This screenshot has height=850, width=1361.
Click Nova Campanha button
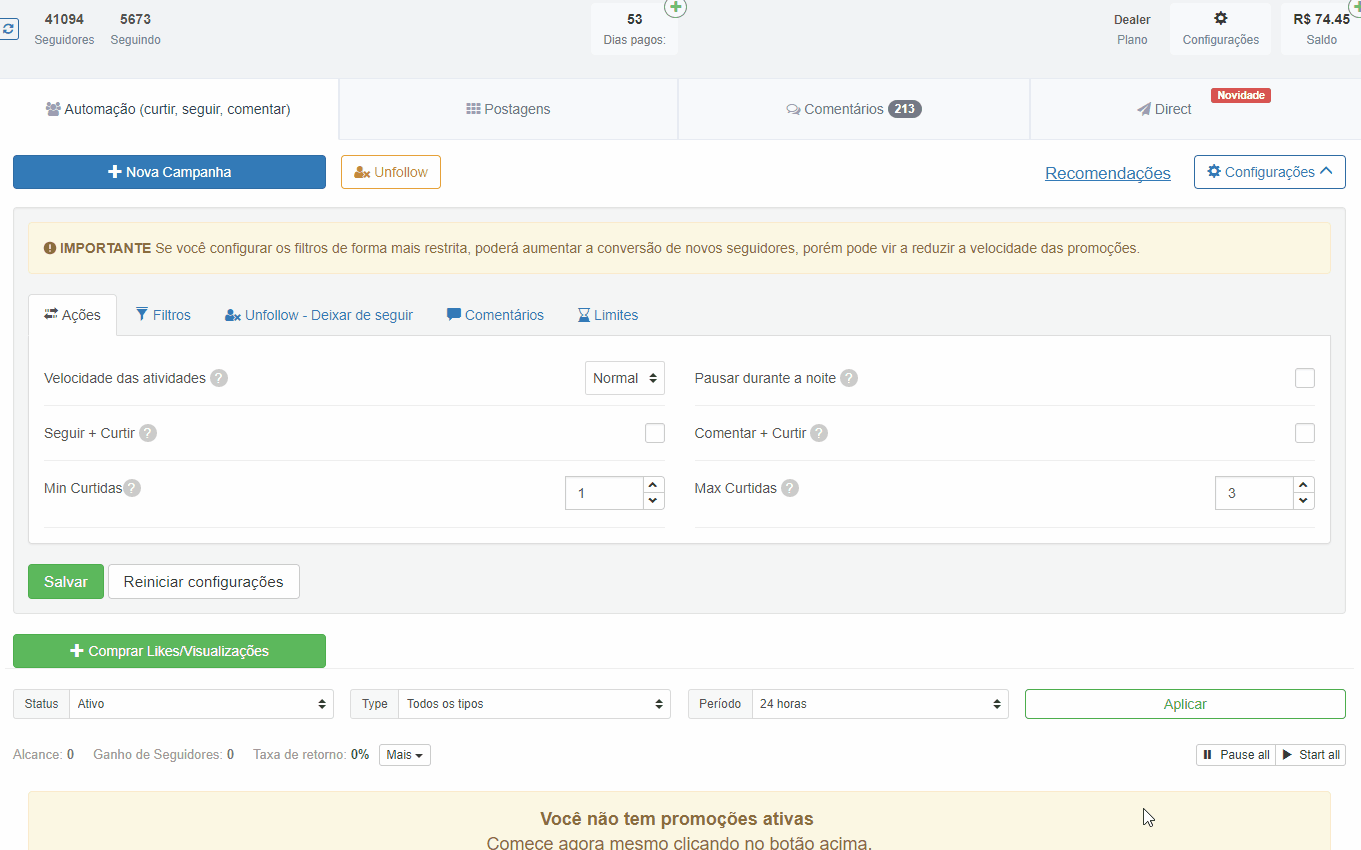[169, 172]
